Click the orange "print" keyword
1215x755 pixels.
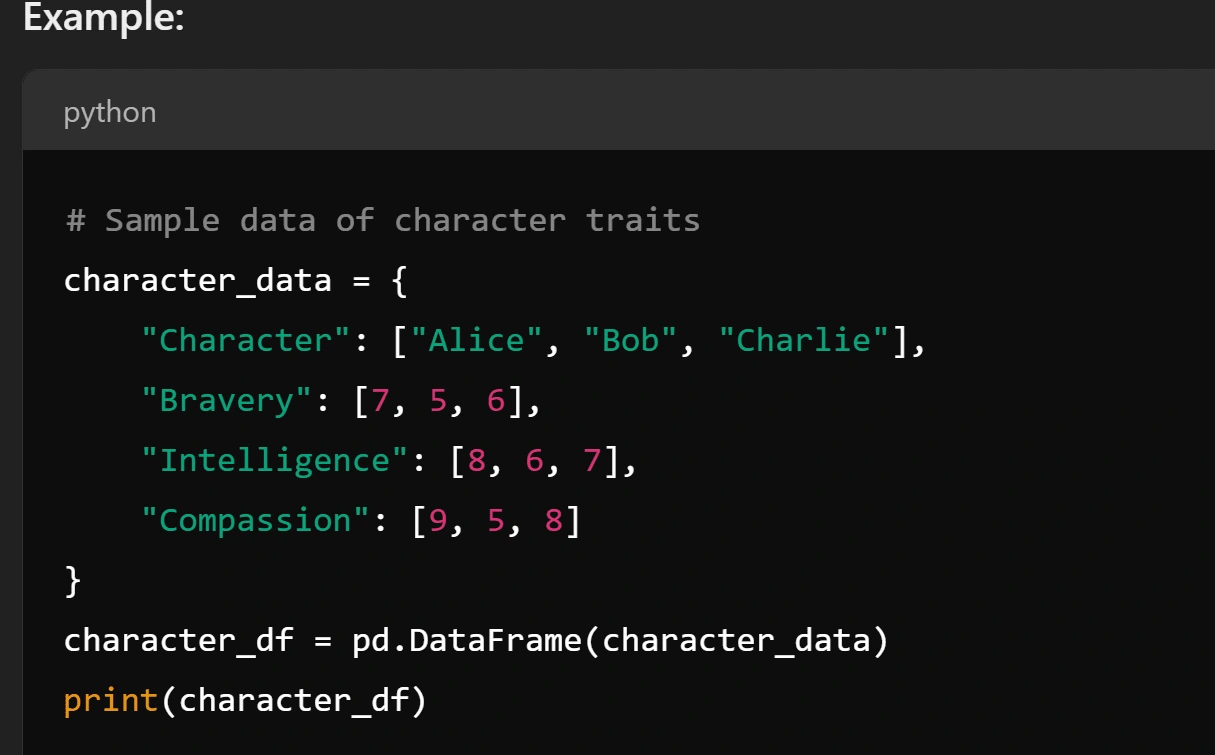click(111, 700)
